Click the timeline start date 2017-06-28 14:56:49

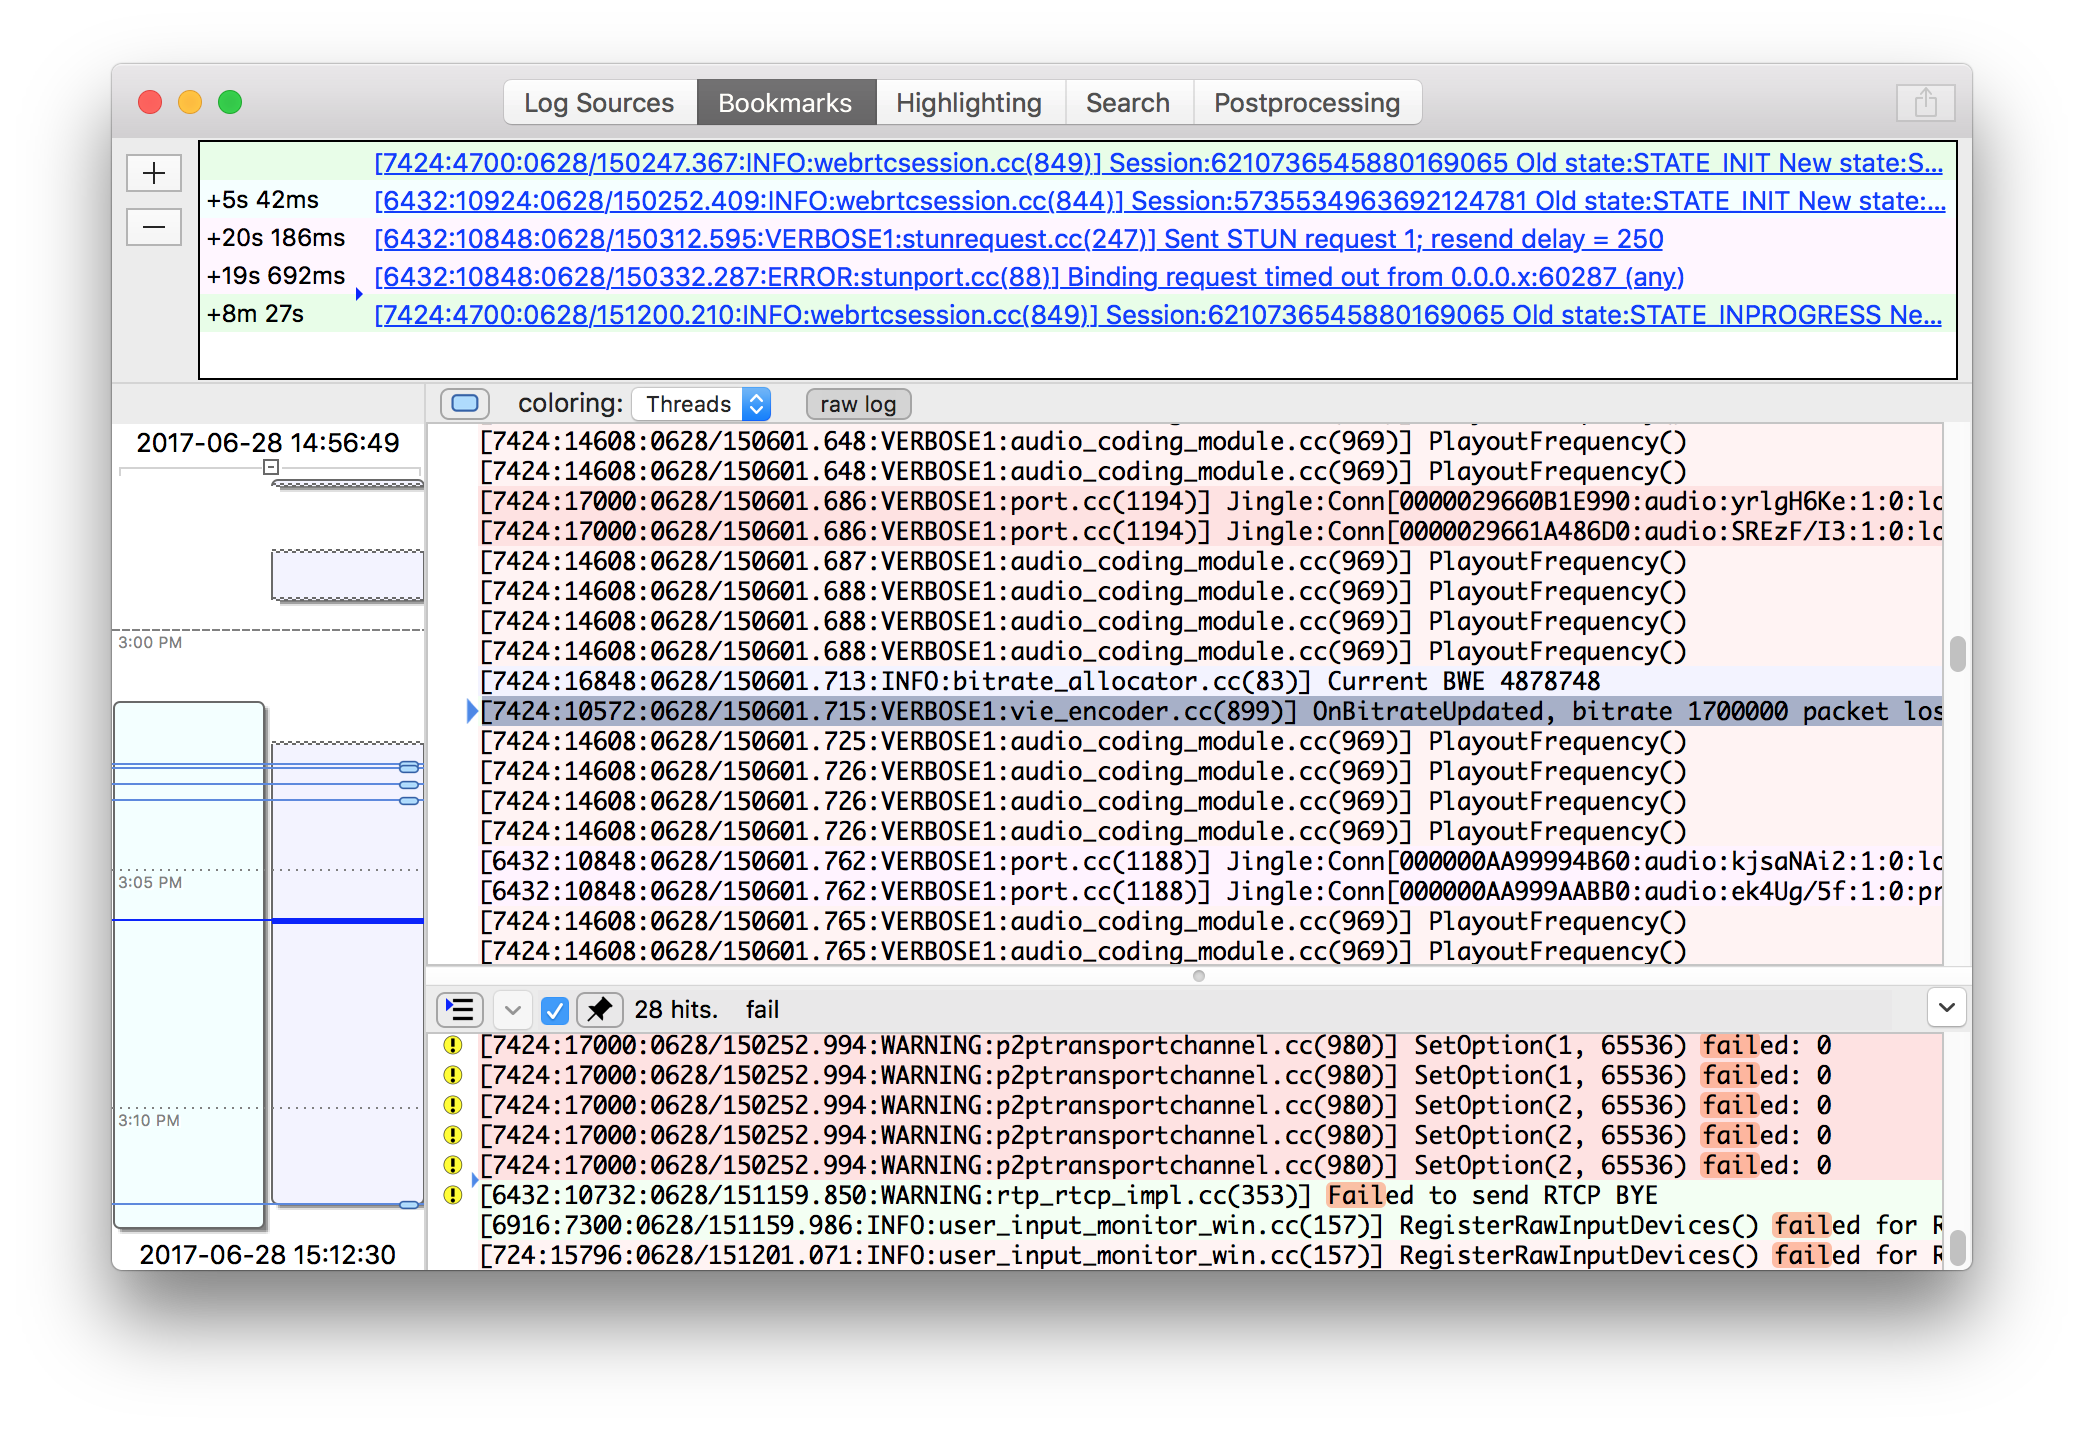(x=268, y=443)
